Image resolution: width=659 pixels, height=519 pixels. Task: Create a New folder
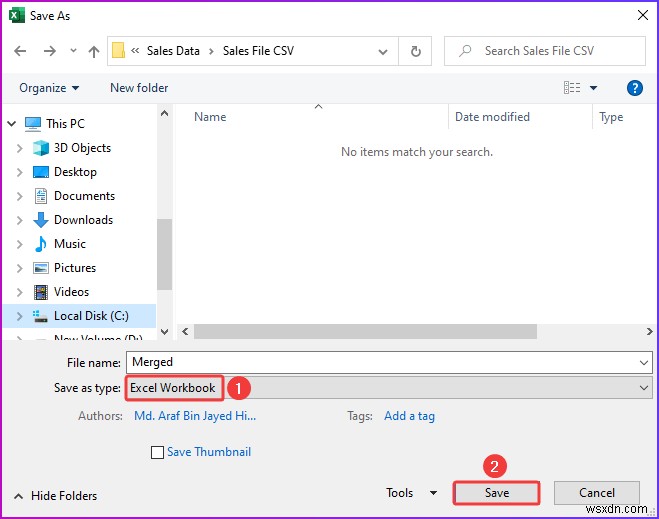139,88
